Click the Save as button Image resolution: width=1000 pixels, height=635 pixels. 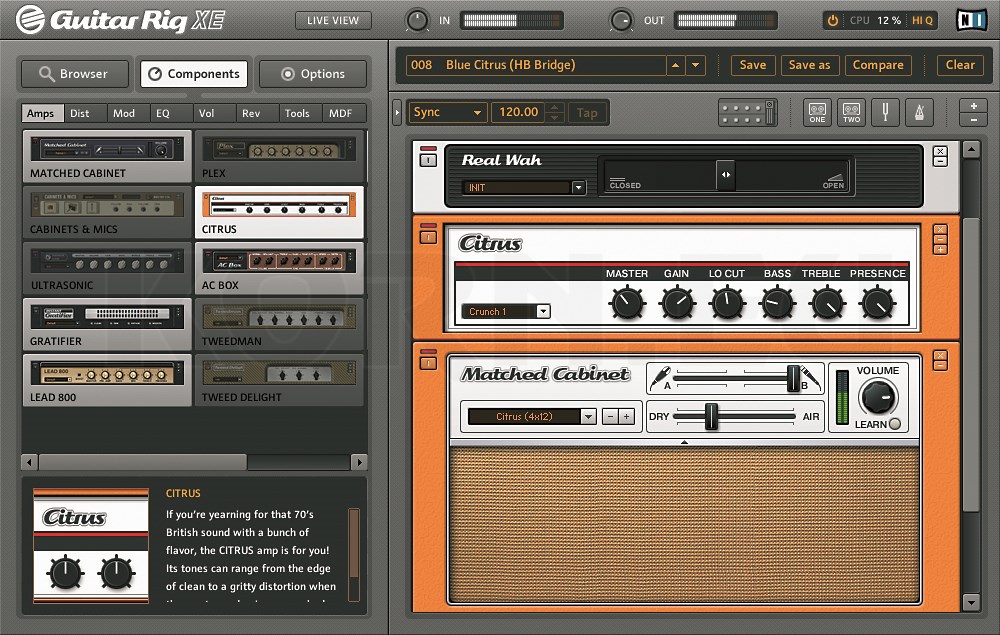810,64
